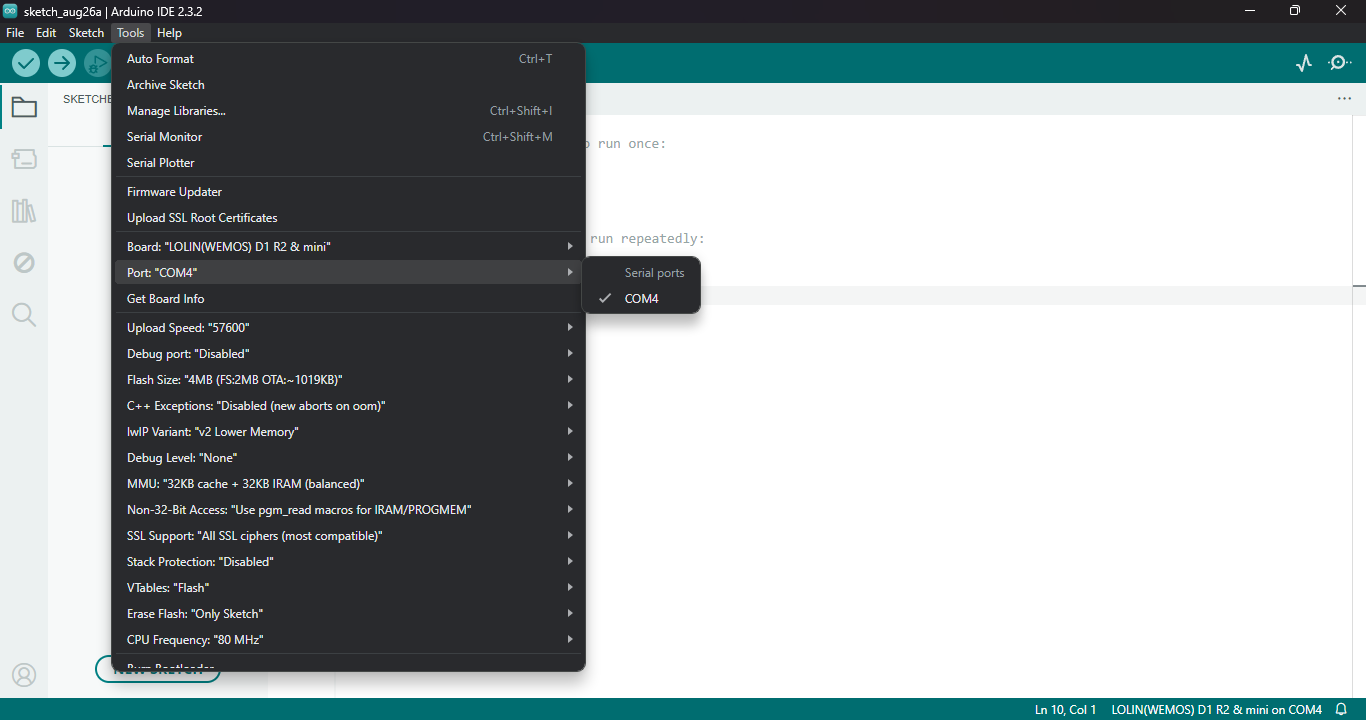Choose Upload SSL Root Certificates entry
This screenshot has width=1366, height=720.
pyautogui.click(x=348, y=218)
